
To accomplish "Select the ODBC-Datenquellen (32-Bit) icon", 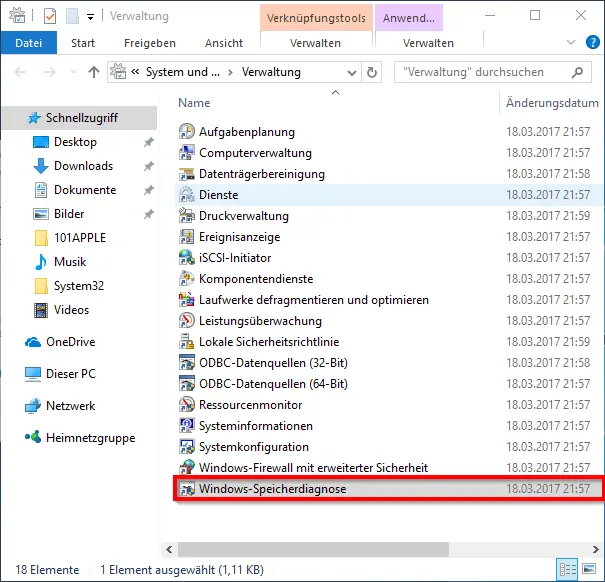I will [x=187, y=363].
